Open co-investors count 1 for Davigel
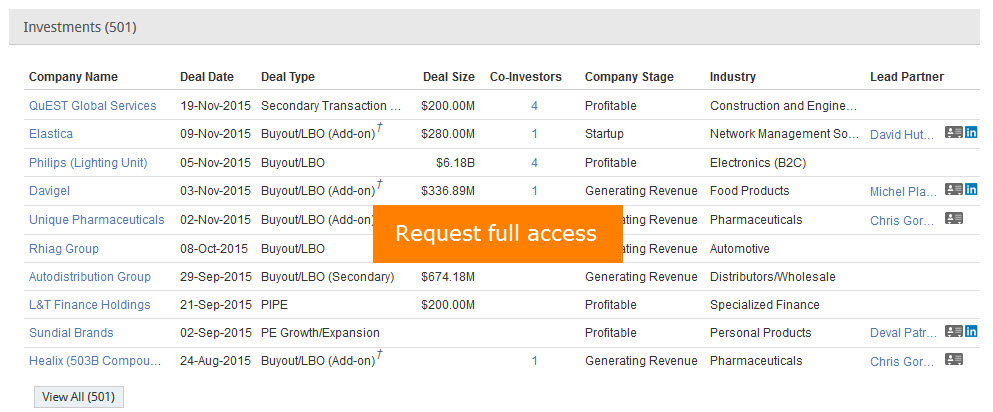 click(x=534, y=190)
